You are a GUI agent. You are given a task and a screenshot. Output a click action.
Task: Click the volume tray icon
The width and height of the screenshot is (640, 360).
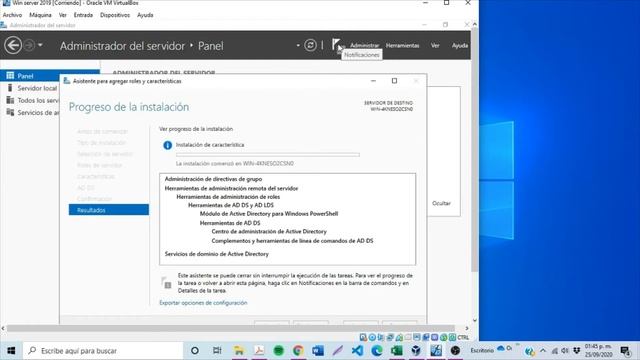point(565,351)
